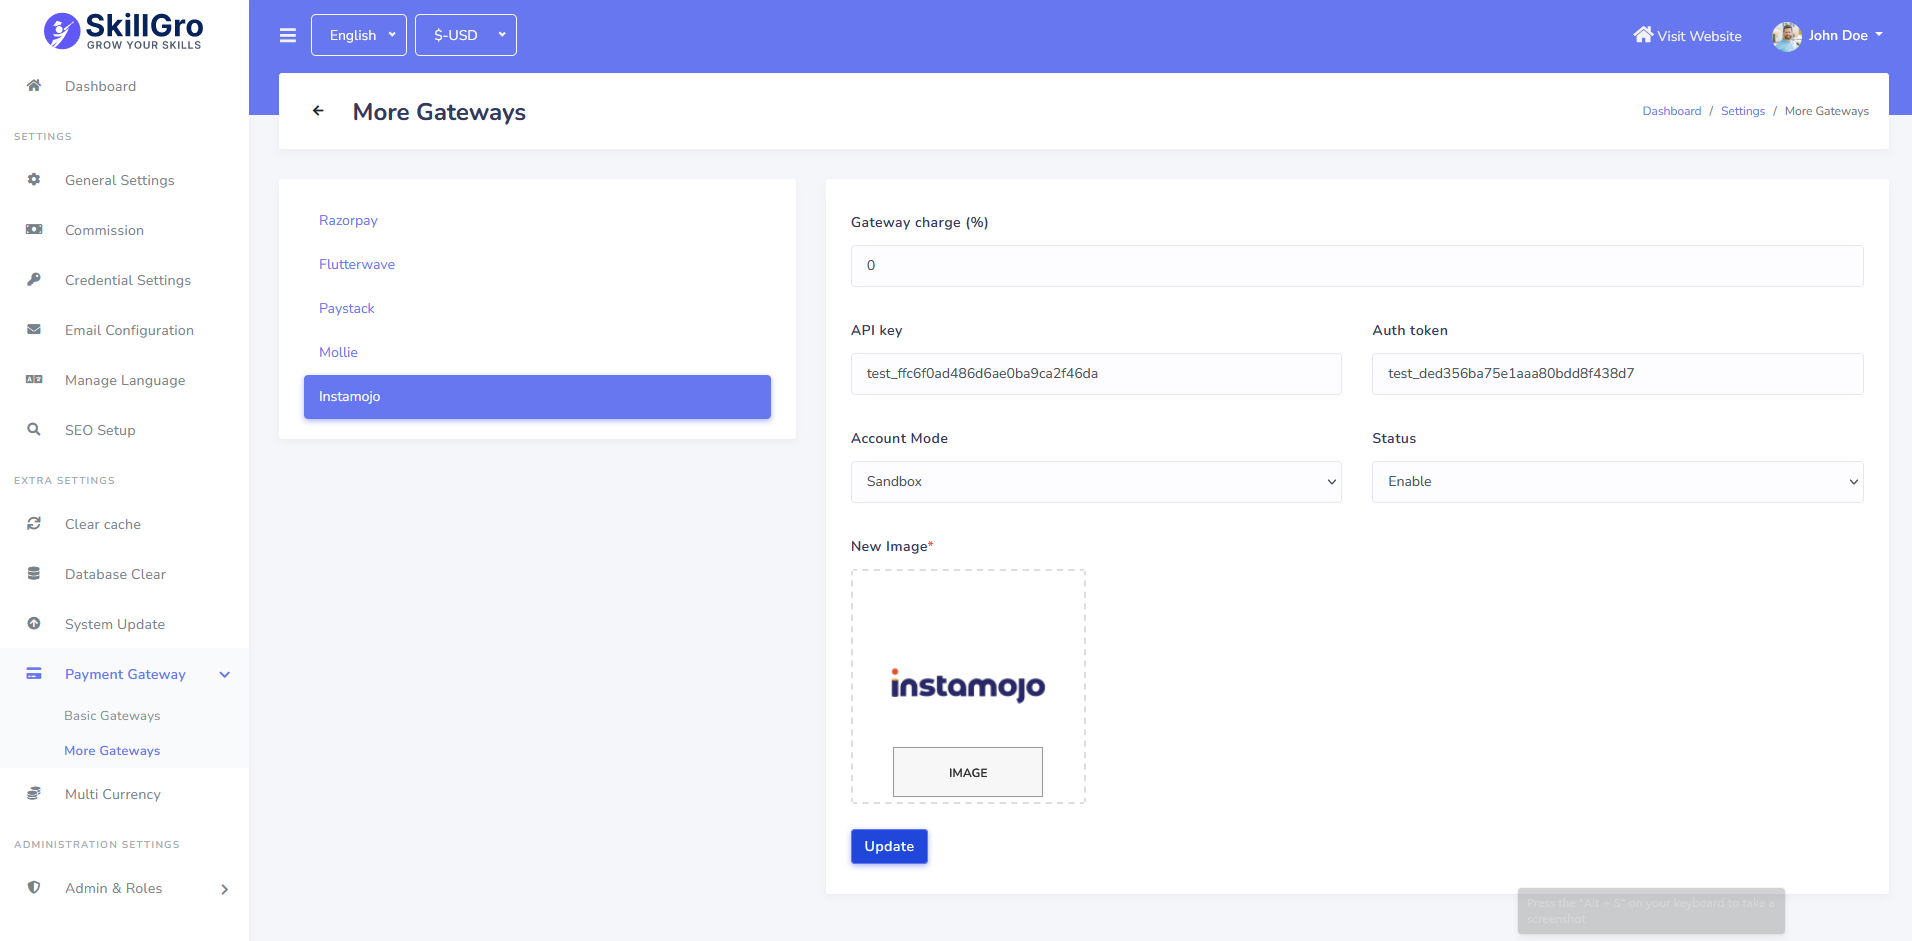
Task: Open System Update page
Action: (115, 624)
